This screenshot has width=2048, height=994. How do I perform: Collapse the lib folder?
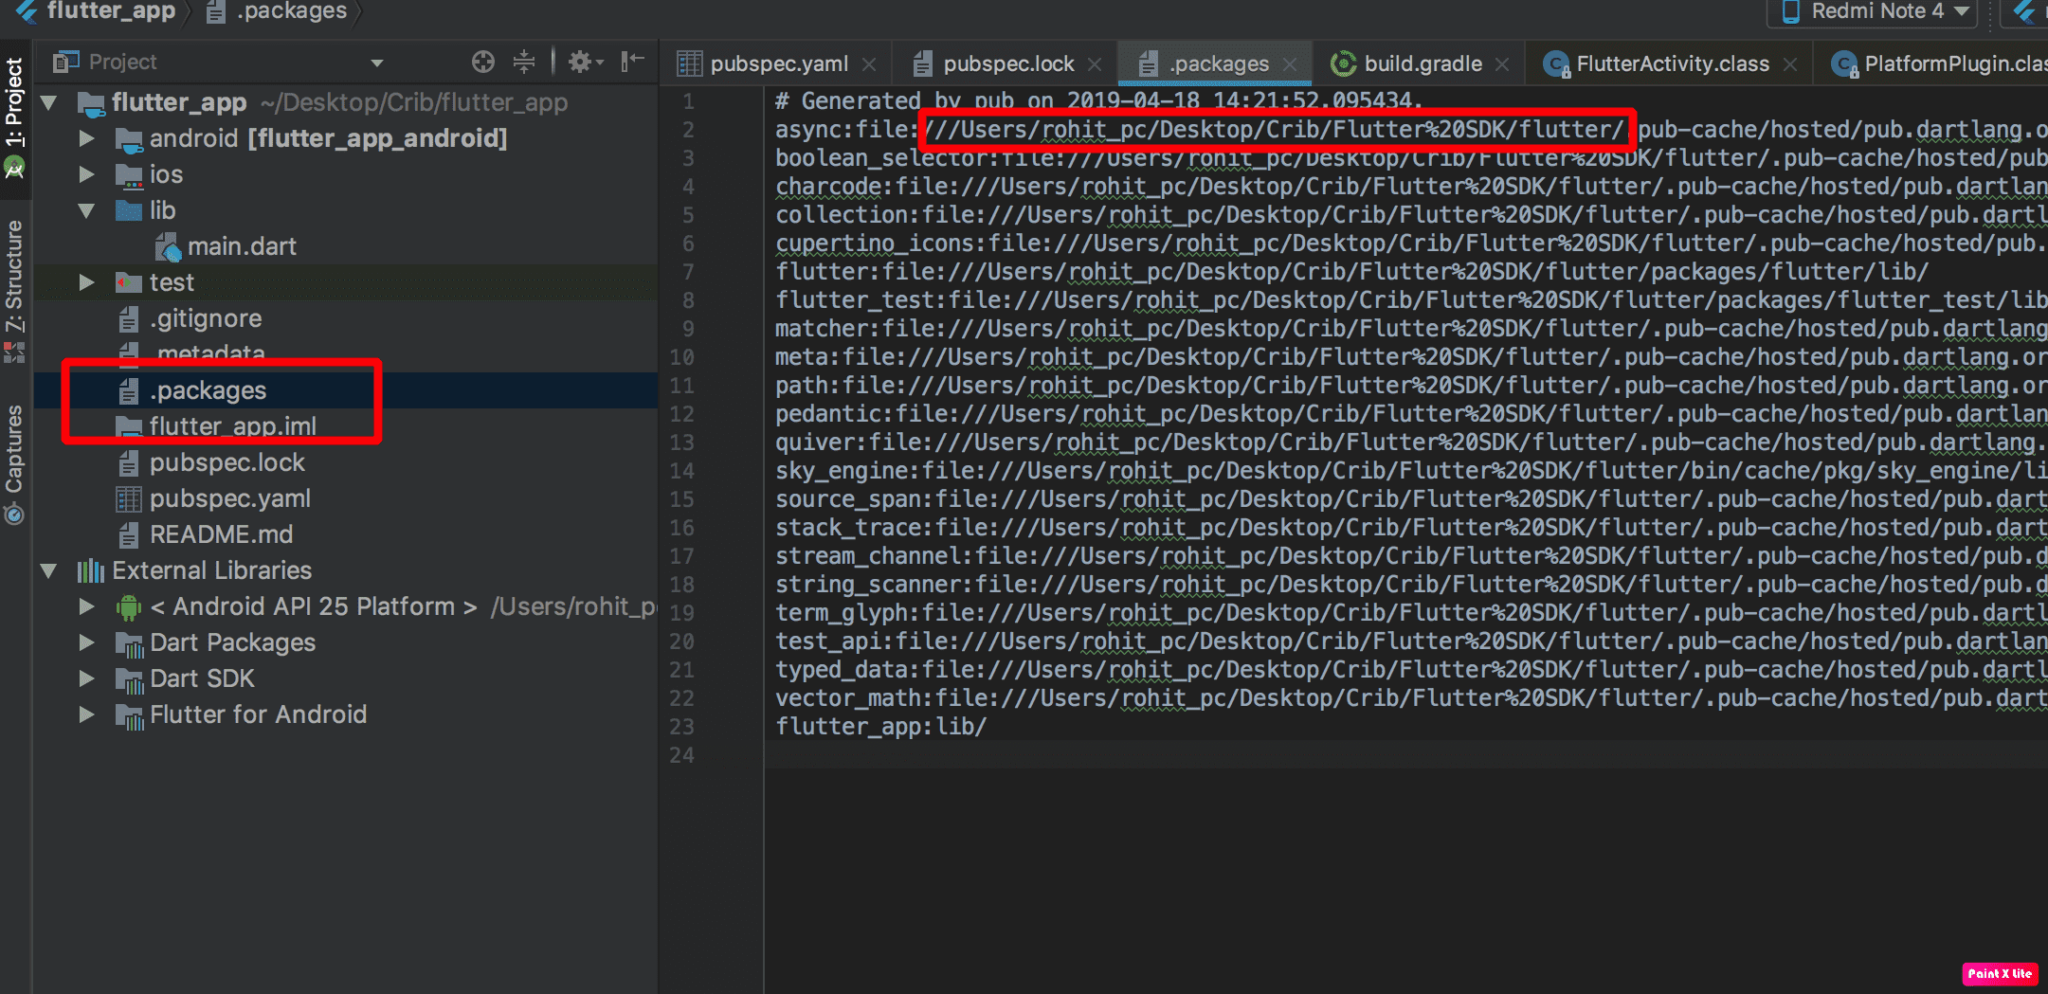(x=87, y=210)
